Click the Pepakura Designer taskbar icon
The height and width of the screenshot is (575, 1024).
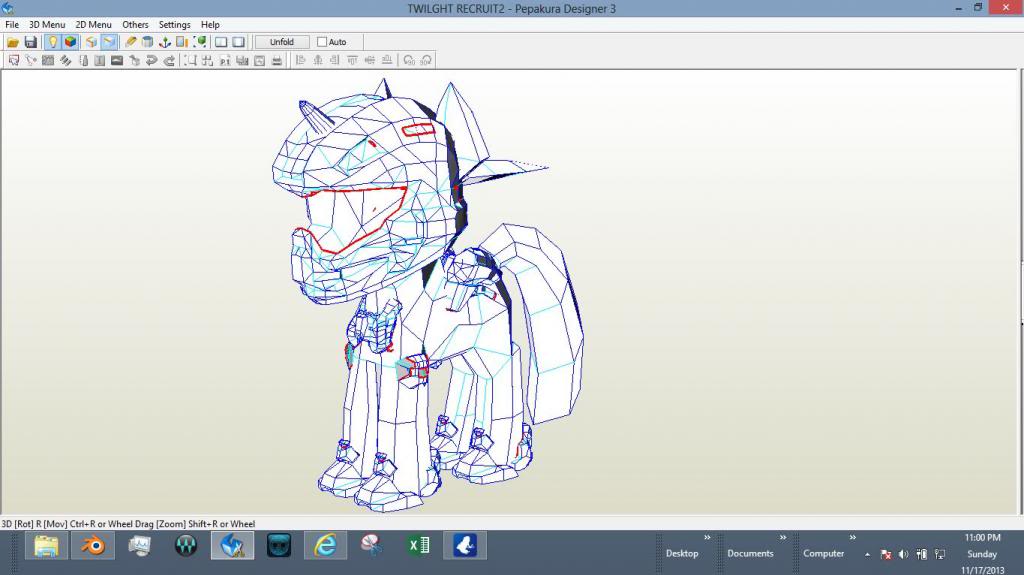click(232, 546)
